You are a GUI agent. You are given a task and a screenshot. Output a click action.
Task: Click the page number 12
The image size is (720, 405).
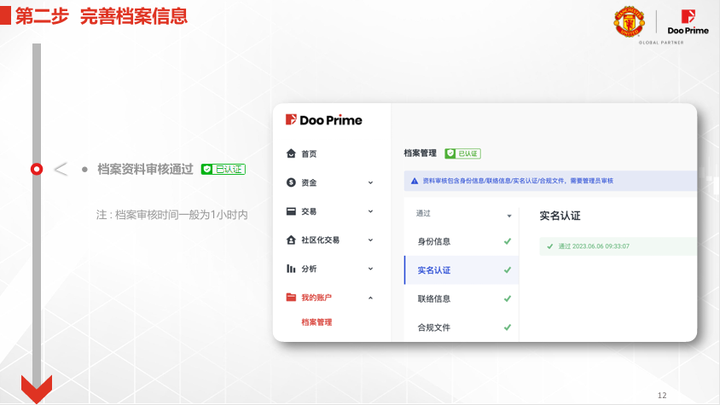click(x=662, y=395)
